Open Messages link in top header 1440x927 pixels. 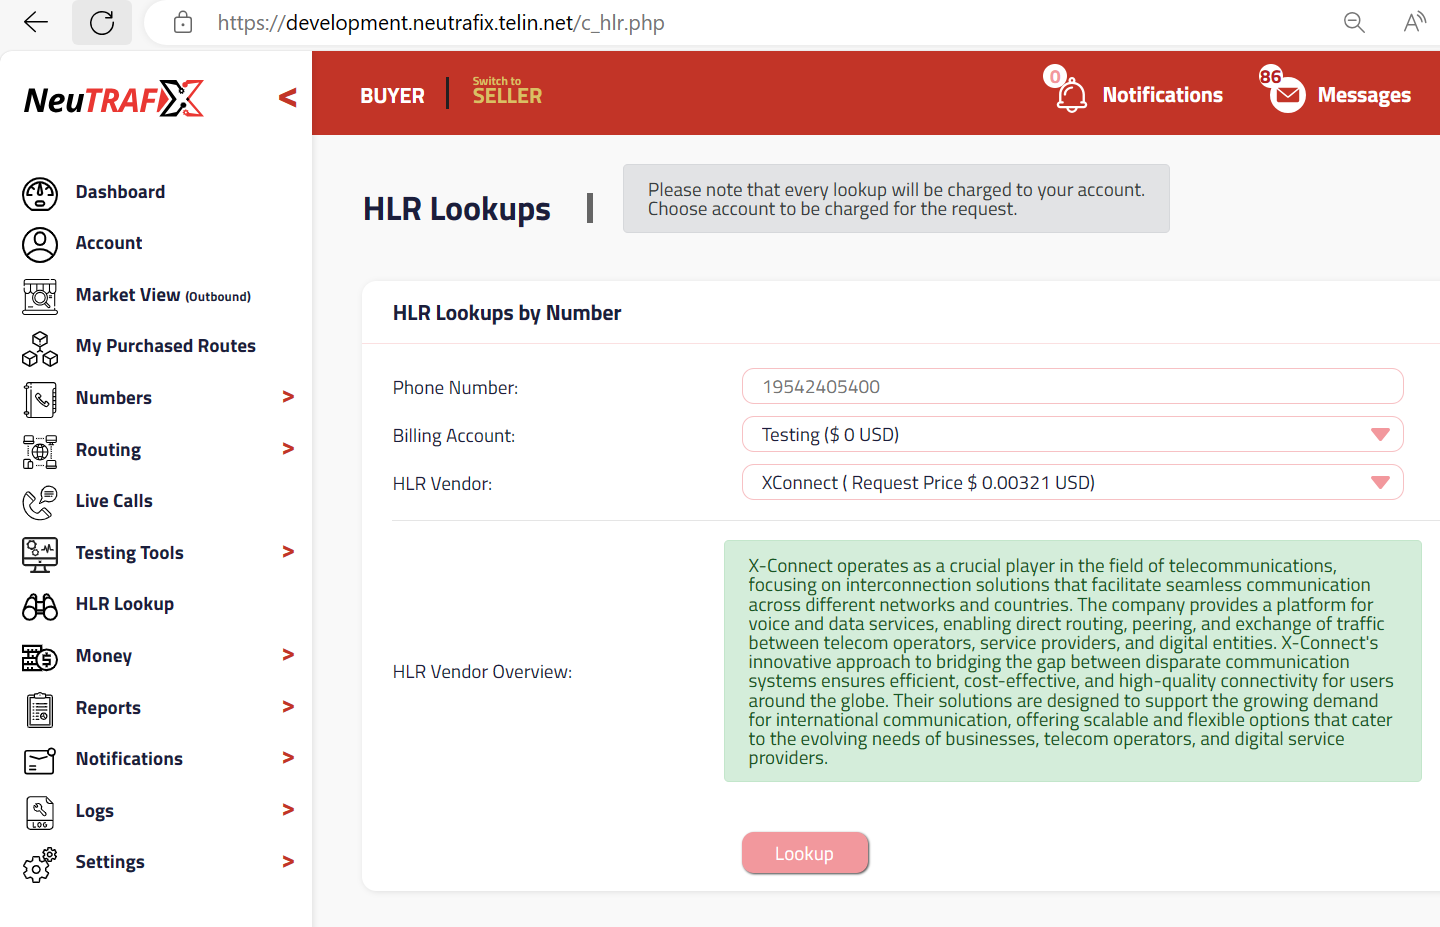(x=1364, y=95)
